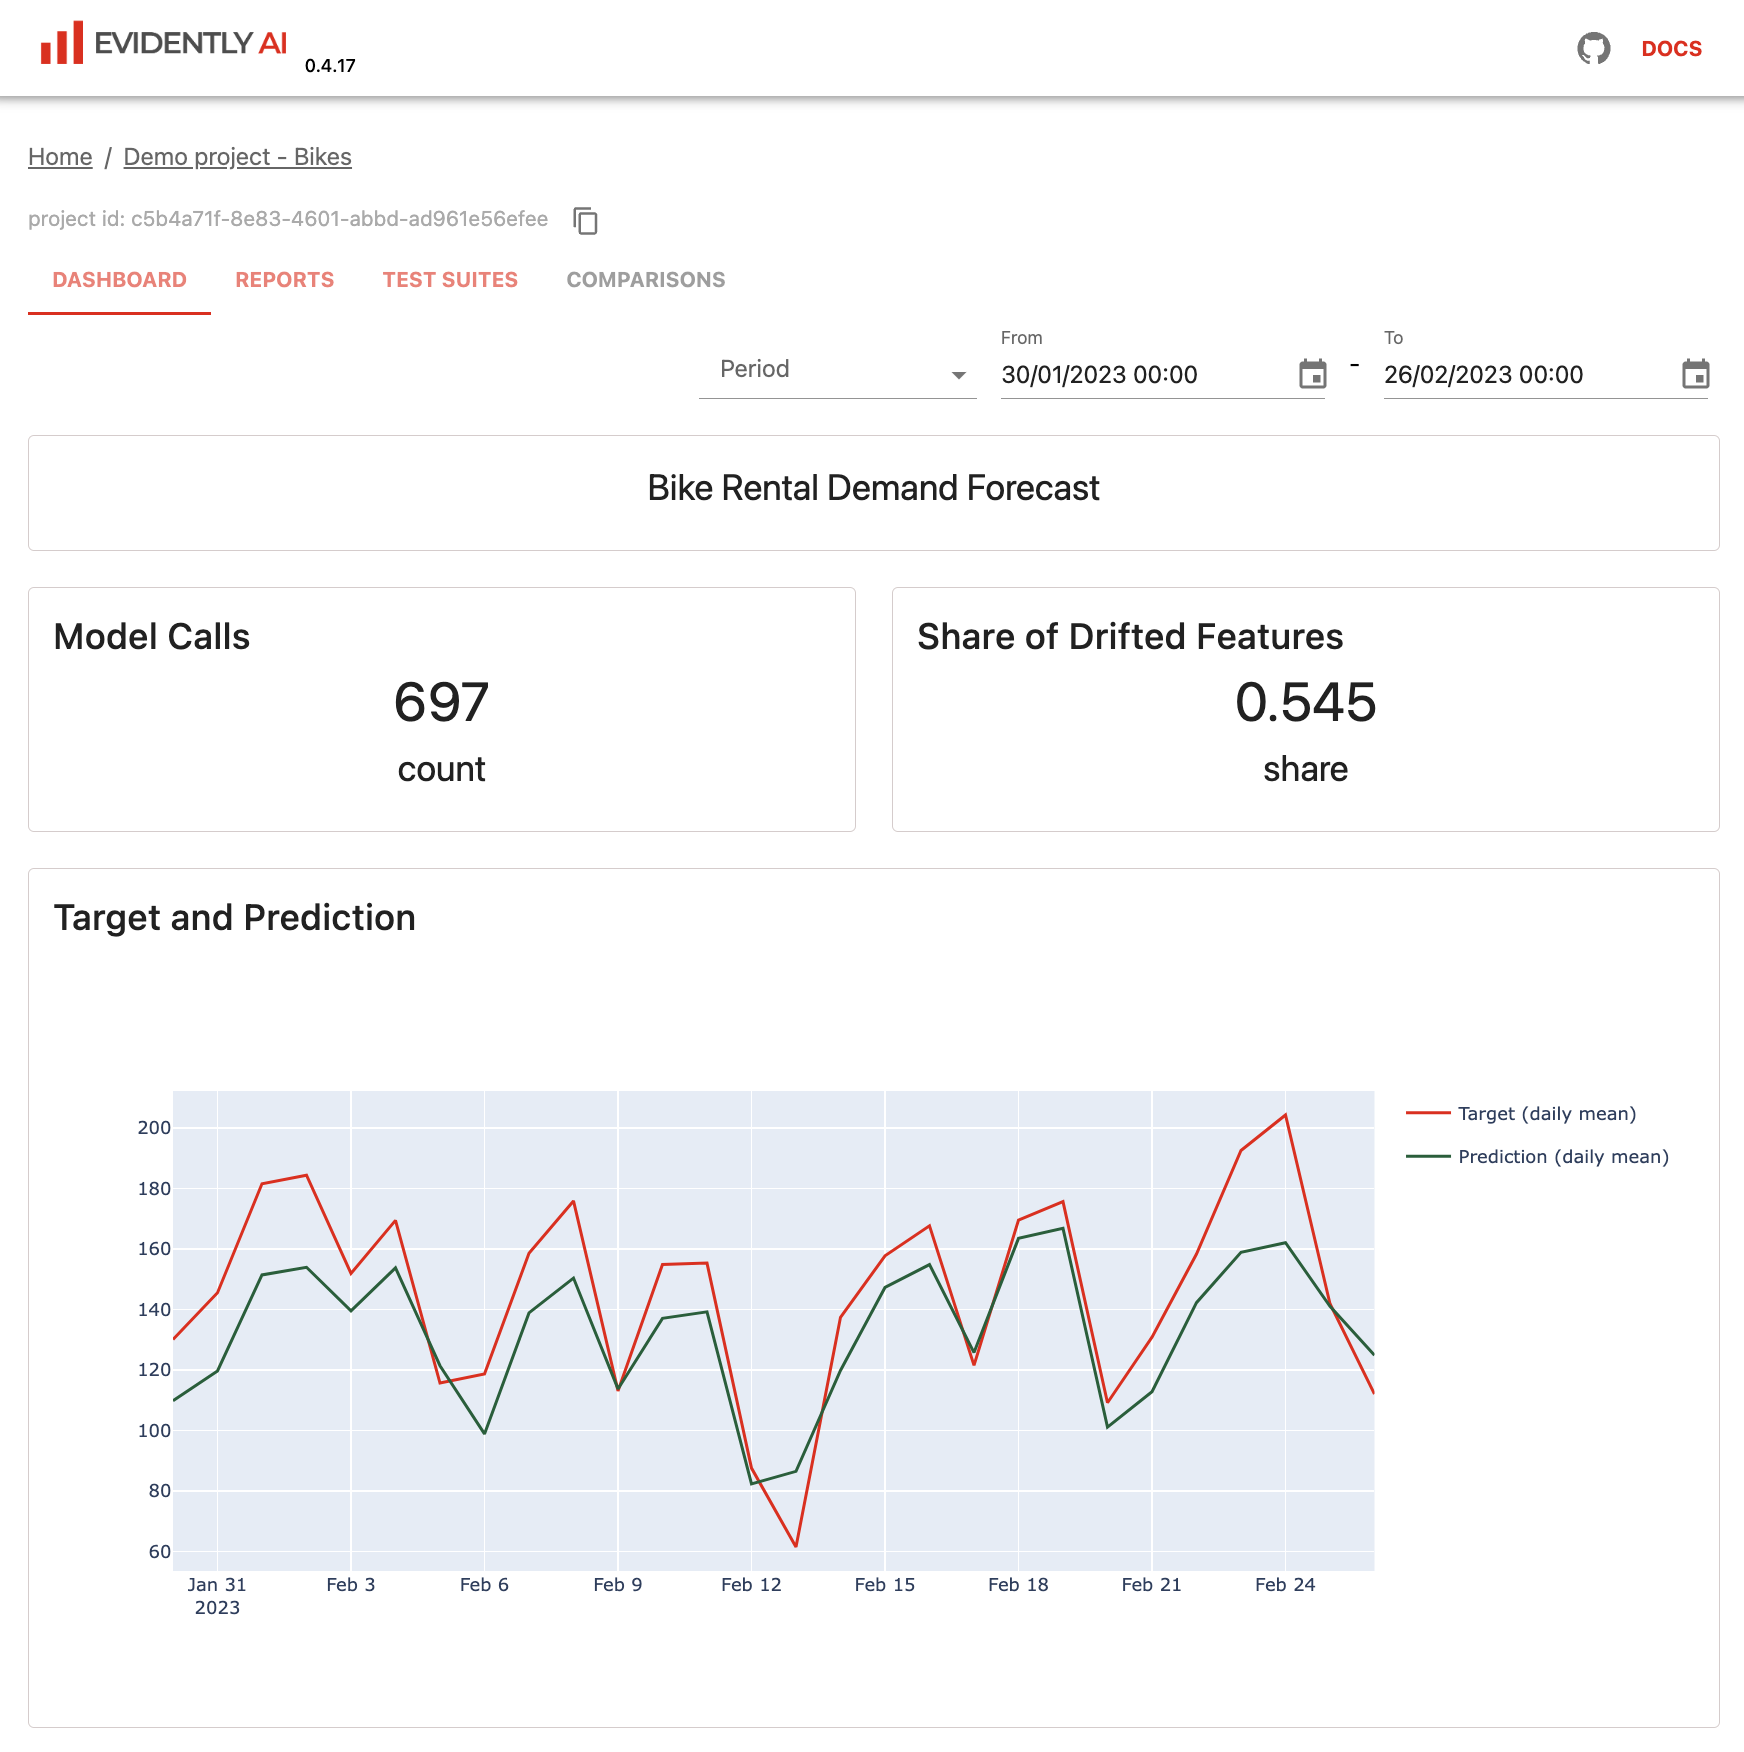
Task: Select the Dashboard tab
Action: click(x=119, y=280)
